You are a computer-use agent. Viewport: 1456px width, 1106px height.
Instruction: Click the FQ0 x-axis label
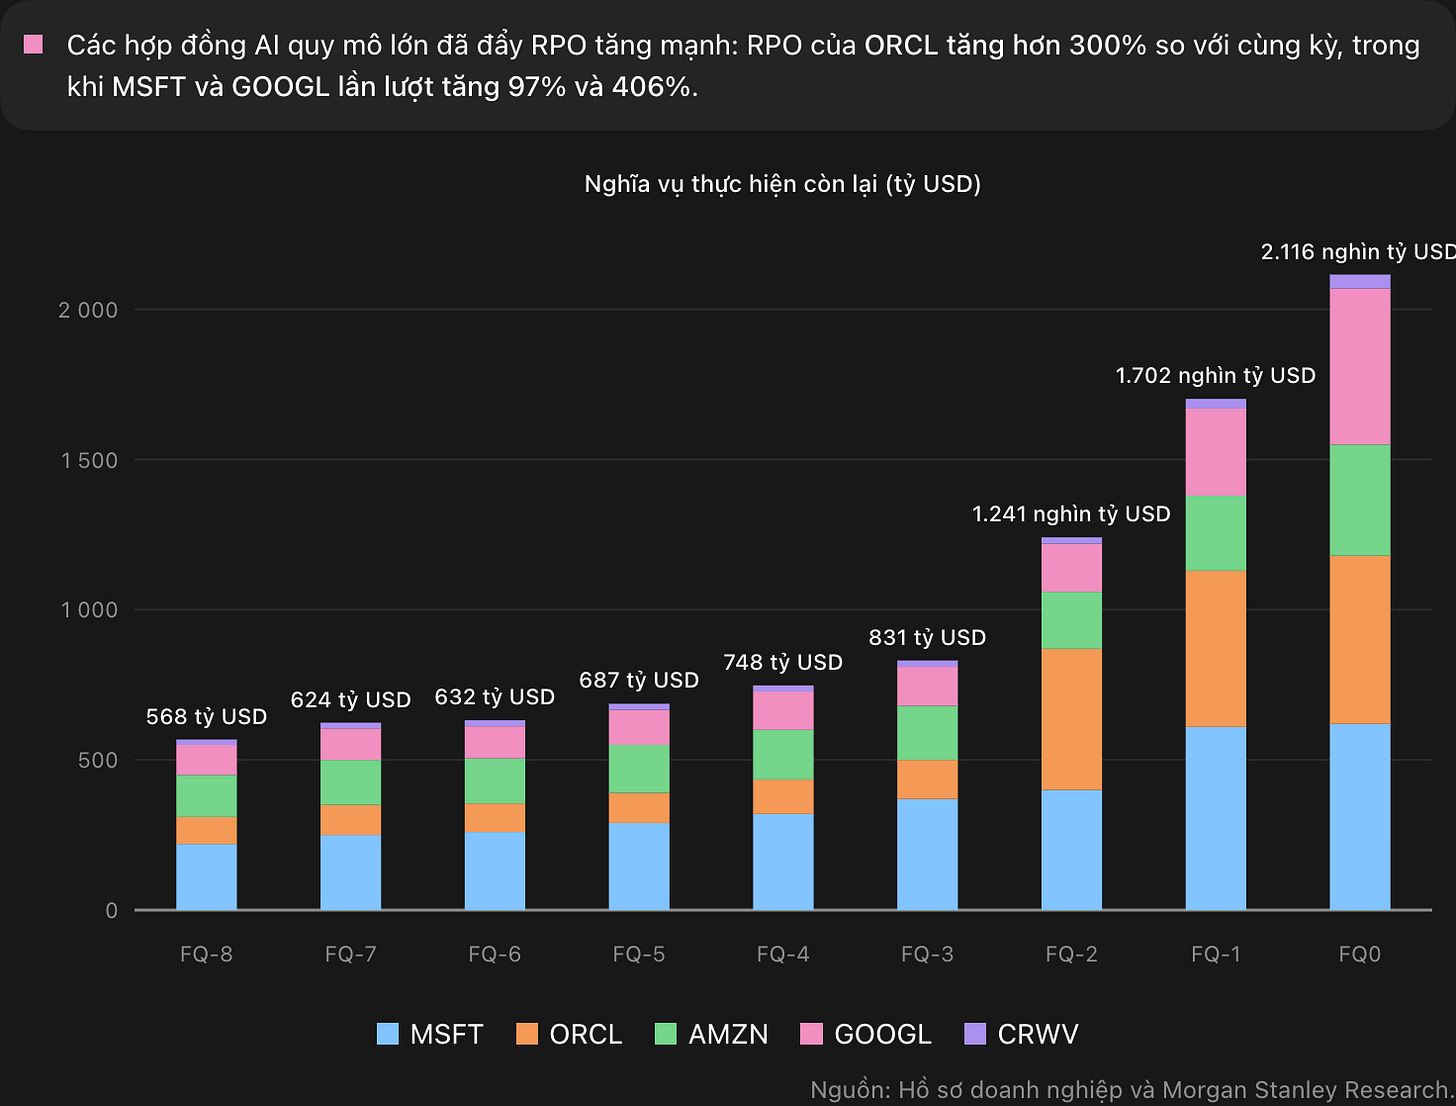[1360, 954]
